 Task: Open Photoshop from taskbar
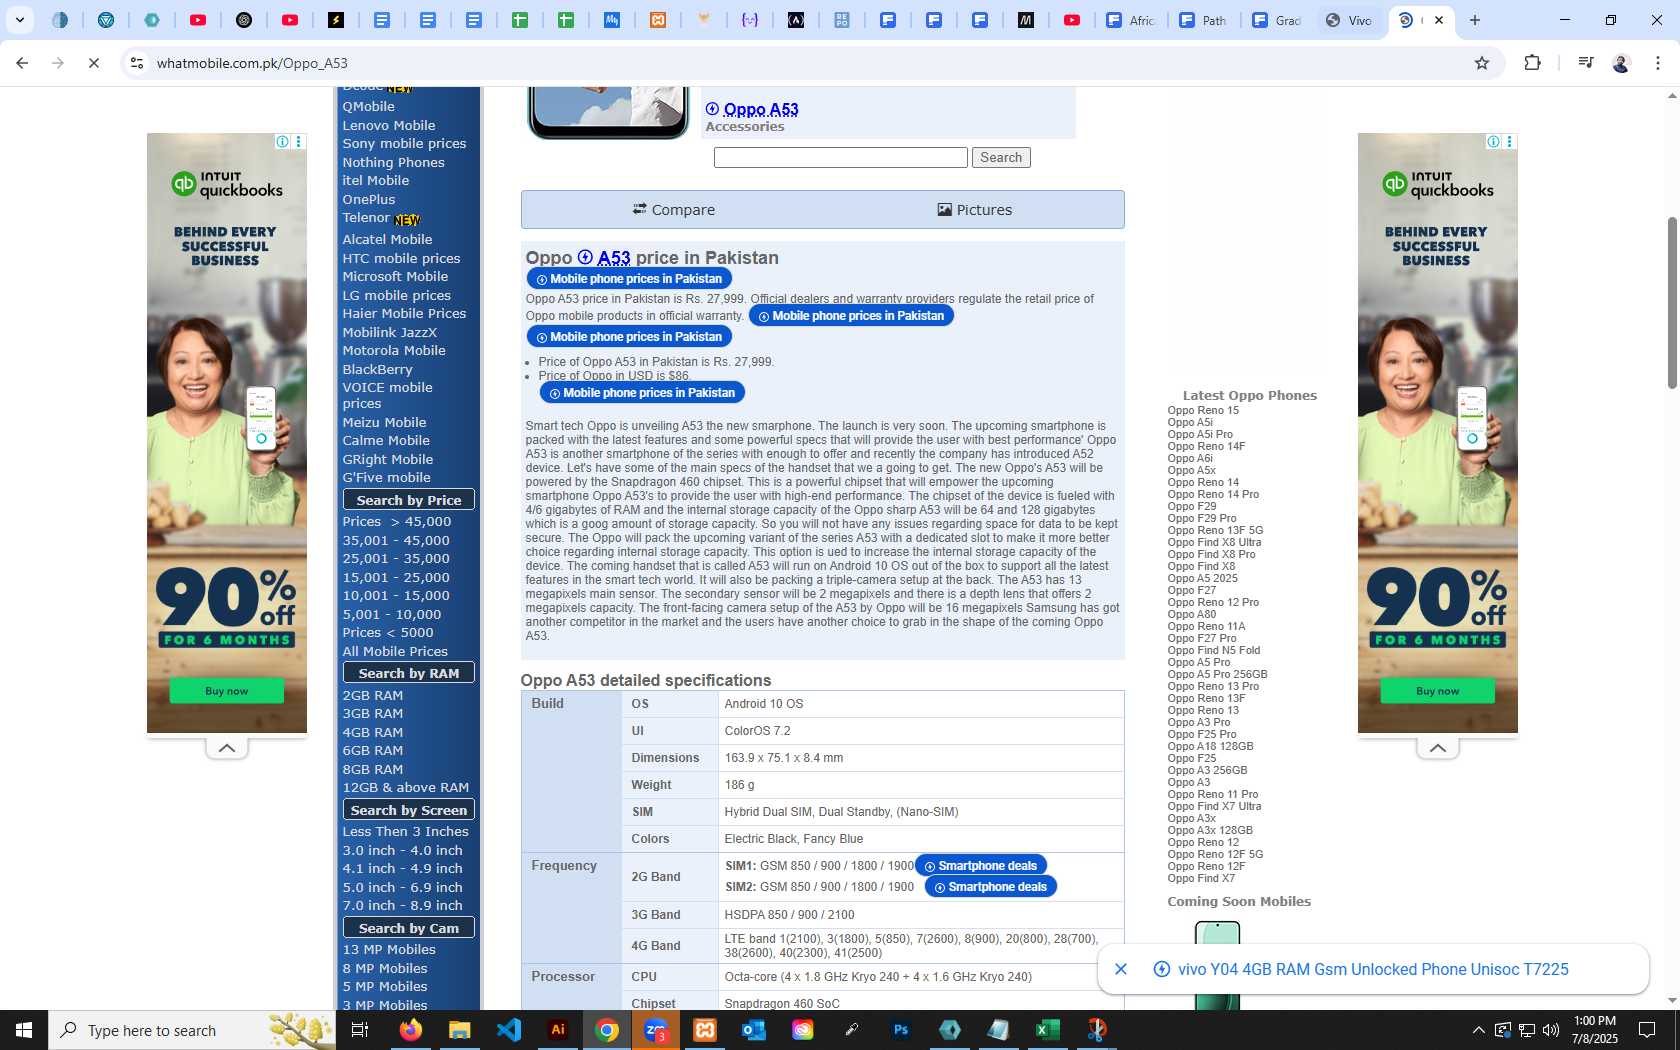[901, 1030]
